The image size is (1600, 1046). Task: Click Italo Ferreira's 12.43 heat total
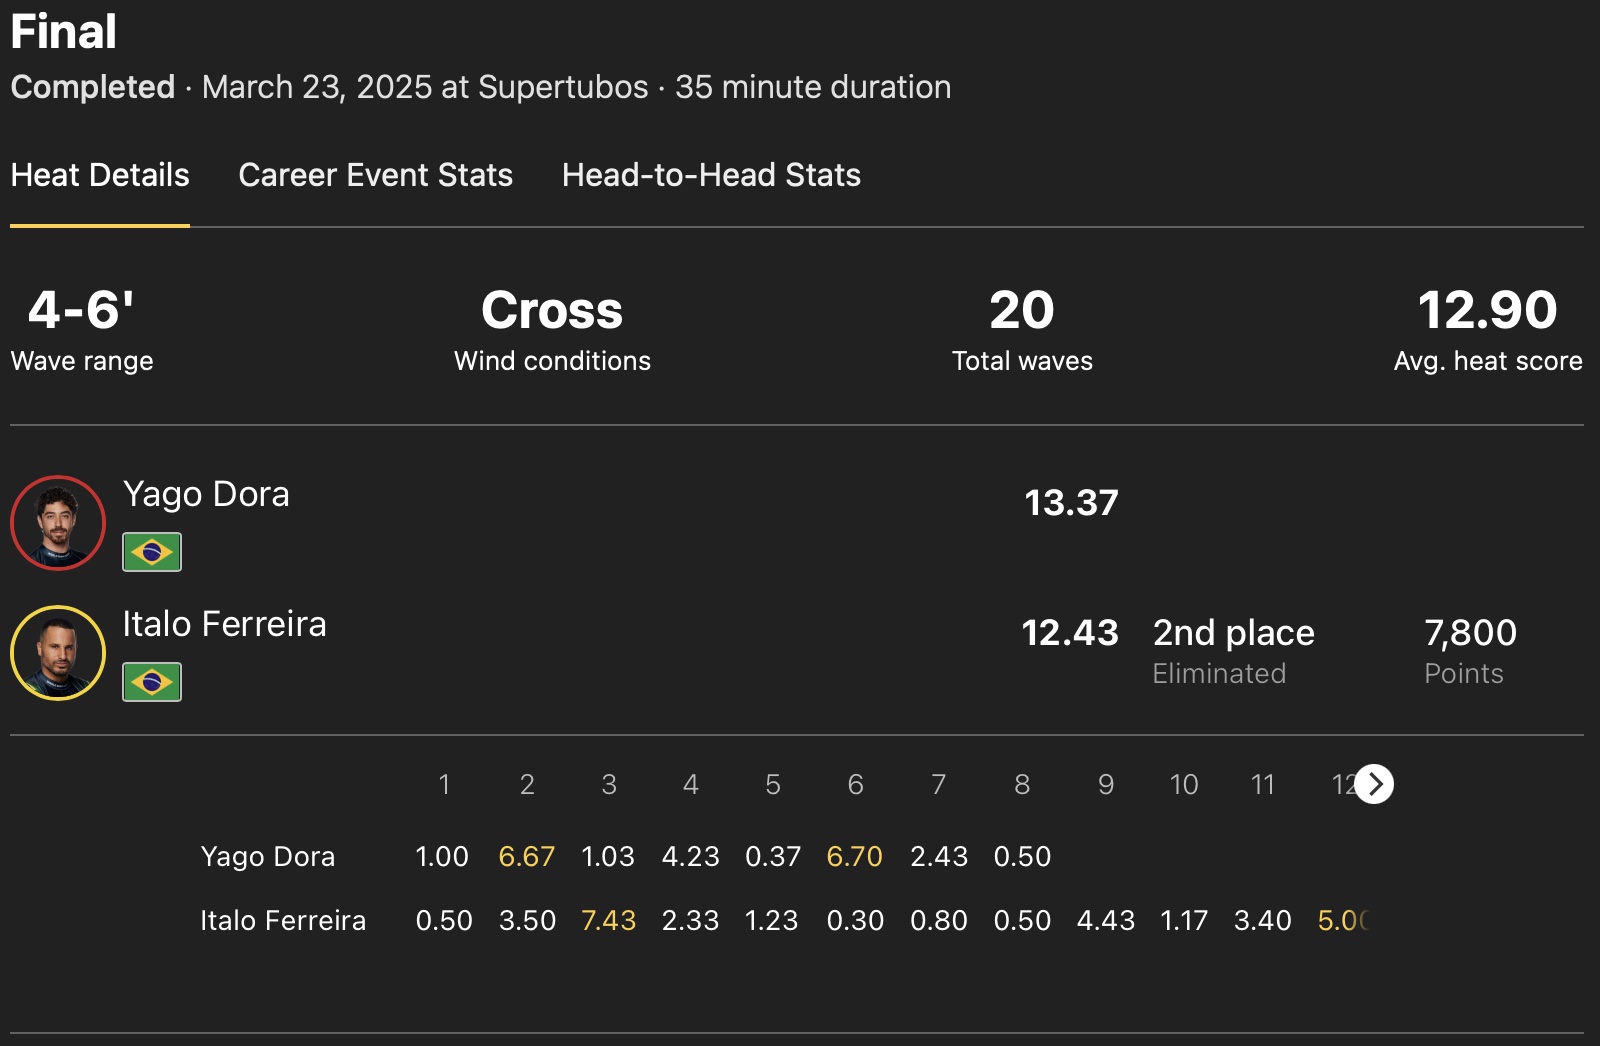(1069, 633)
